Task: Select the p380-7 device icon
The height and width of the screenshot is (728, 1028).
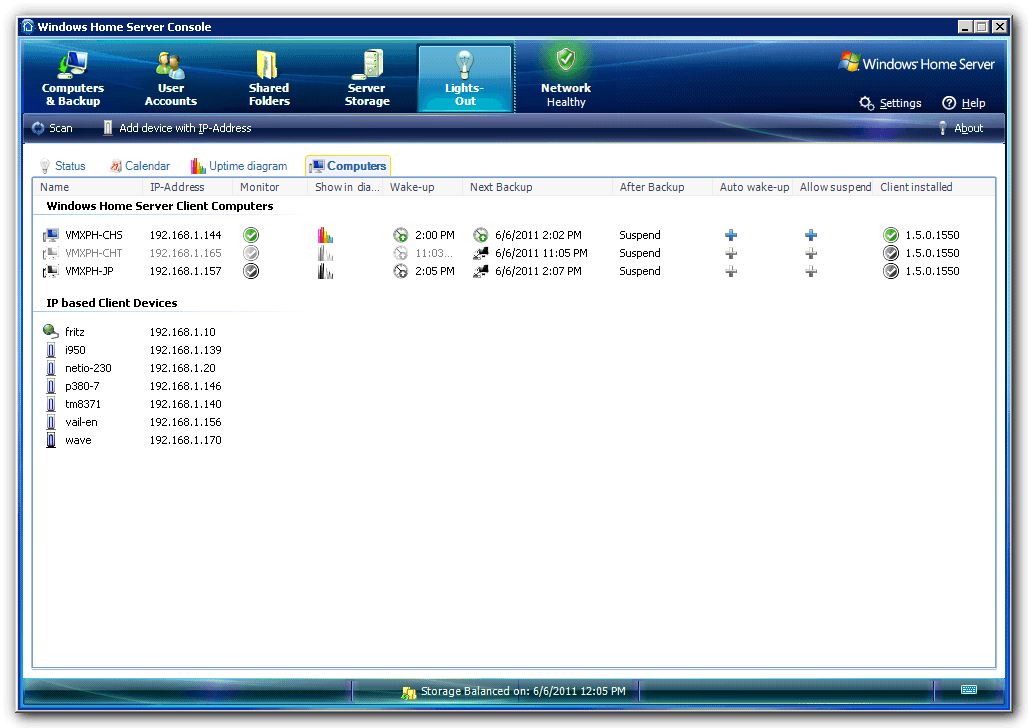Action: click(x=50, y=386)
